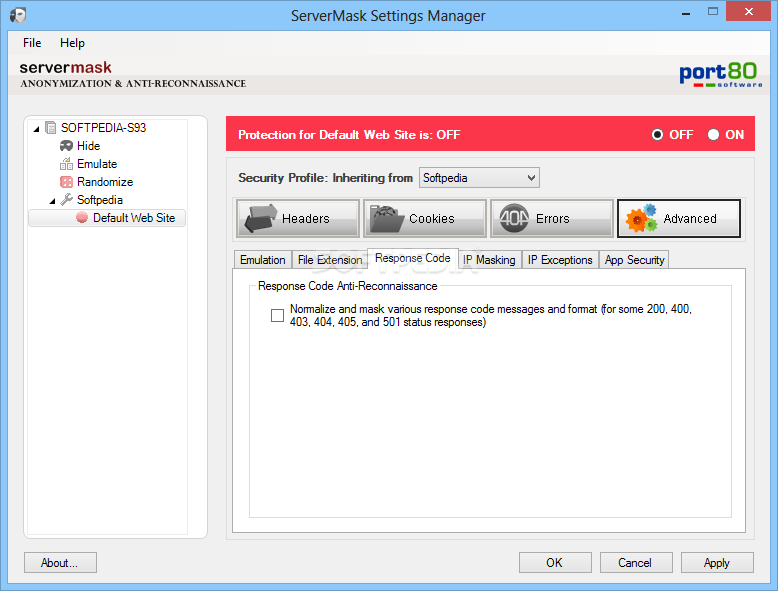
Task: Click the ServerMask app icon in title bar
Action: coord(18,15)
